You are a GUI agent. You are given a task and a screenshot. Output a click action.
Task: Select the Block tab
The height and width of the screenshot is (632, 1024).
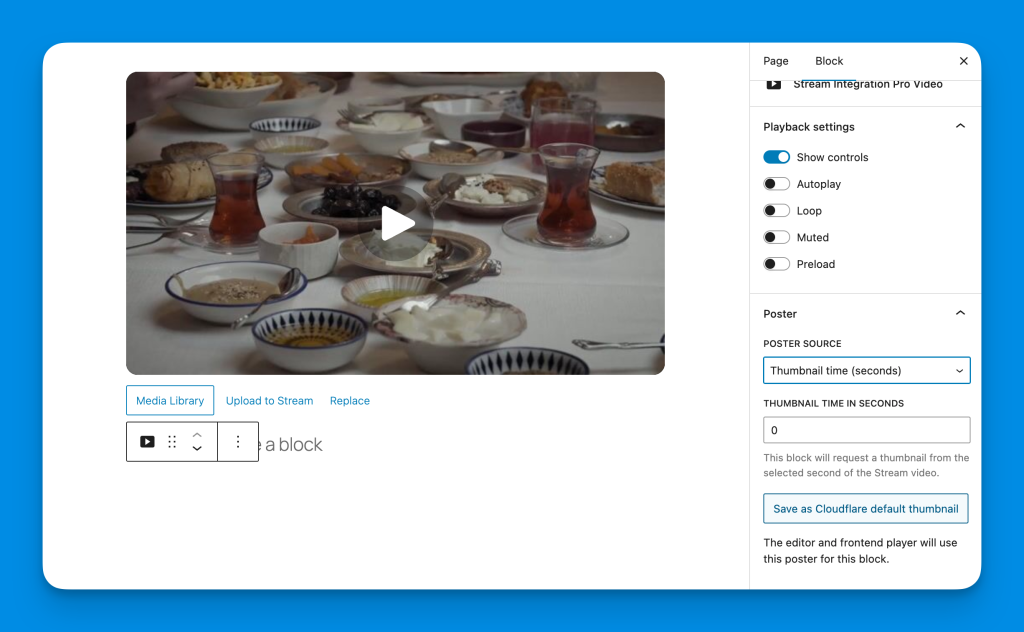tap(829, 61)
